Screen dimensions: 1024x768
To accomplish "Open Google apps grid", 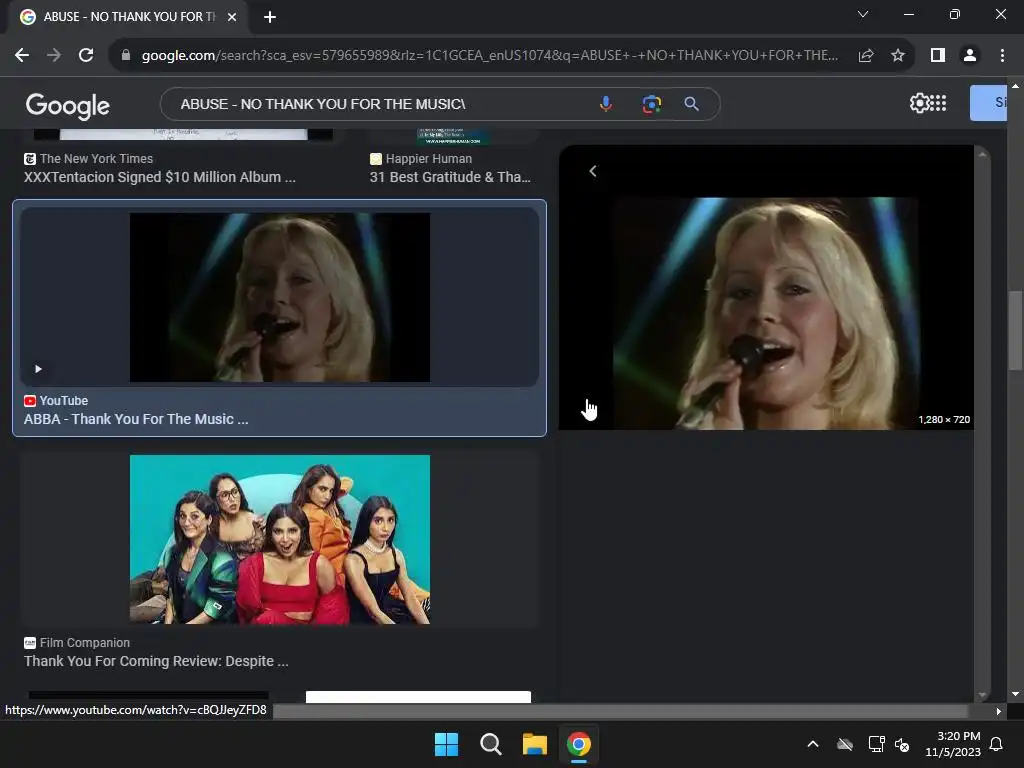I will click(938, 103).
